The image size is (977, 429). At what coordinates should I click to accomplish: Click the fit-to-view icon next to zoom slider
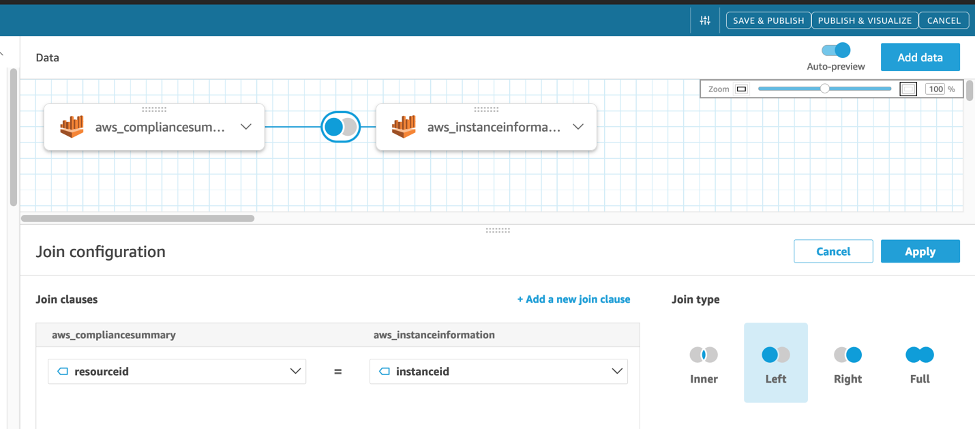click(x=908, y=89)
